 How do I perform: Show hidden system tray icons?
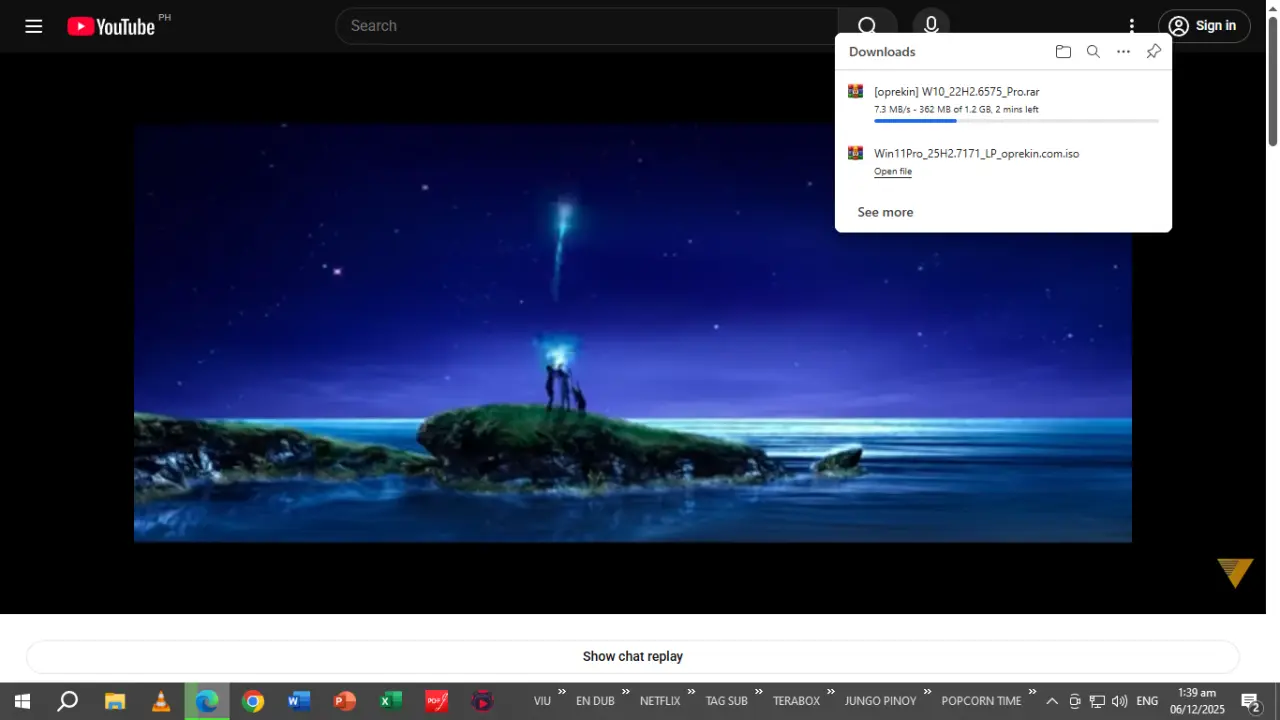coord(1052,701)
